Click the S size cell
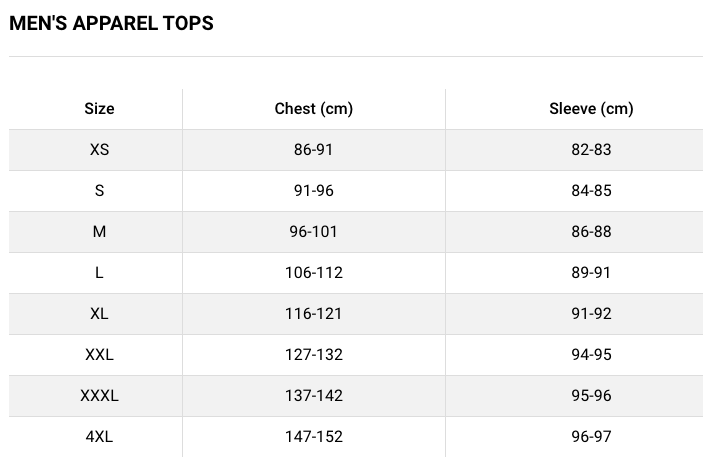Viewport: 703px width, 473px height. pos(99,191)
